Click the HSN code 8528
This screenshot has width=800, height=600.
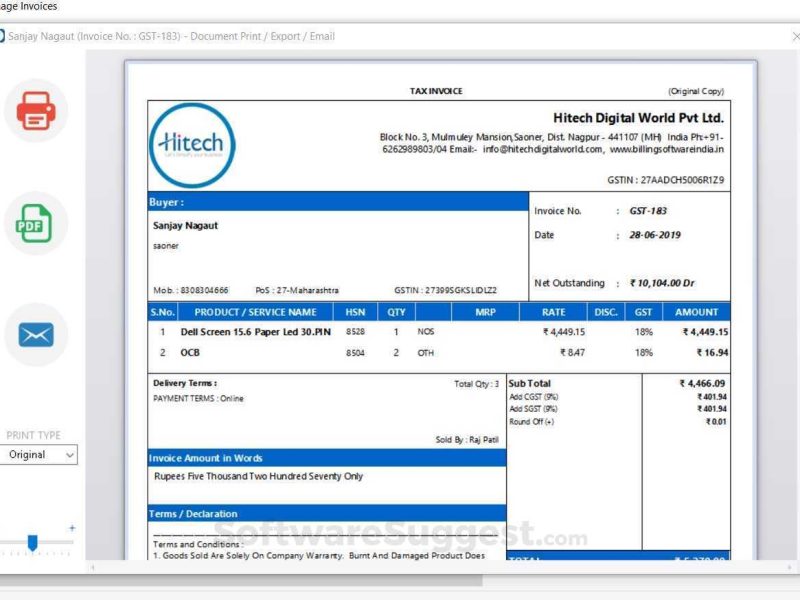[x=355, y=332]
